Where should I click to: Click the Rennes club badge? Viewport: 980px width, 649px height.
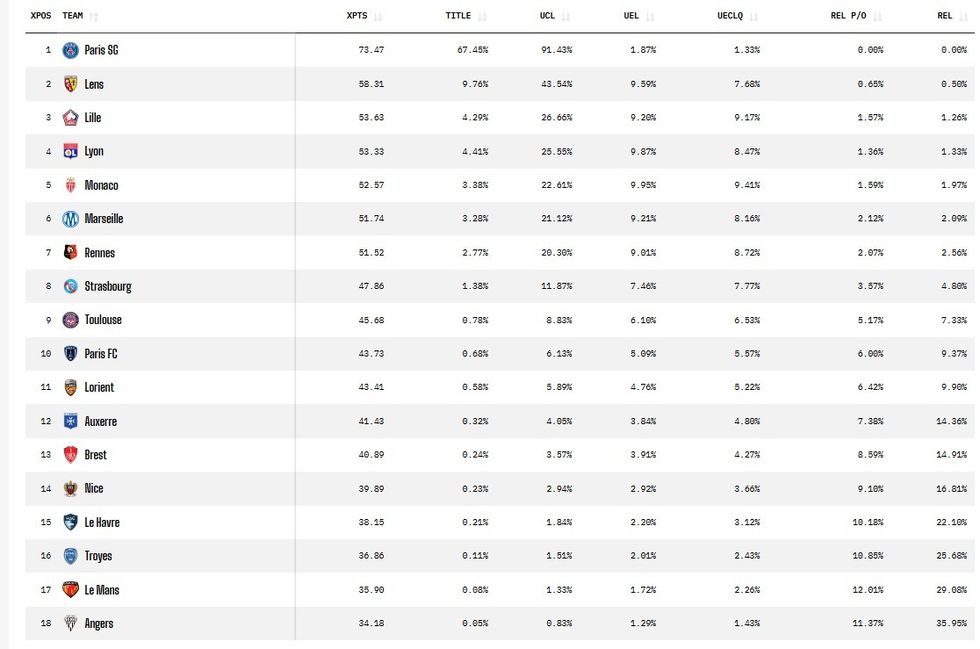click(71, 253)
